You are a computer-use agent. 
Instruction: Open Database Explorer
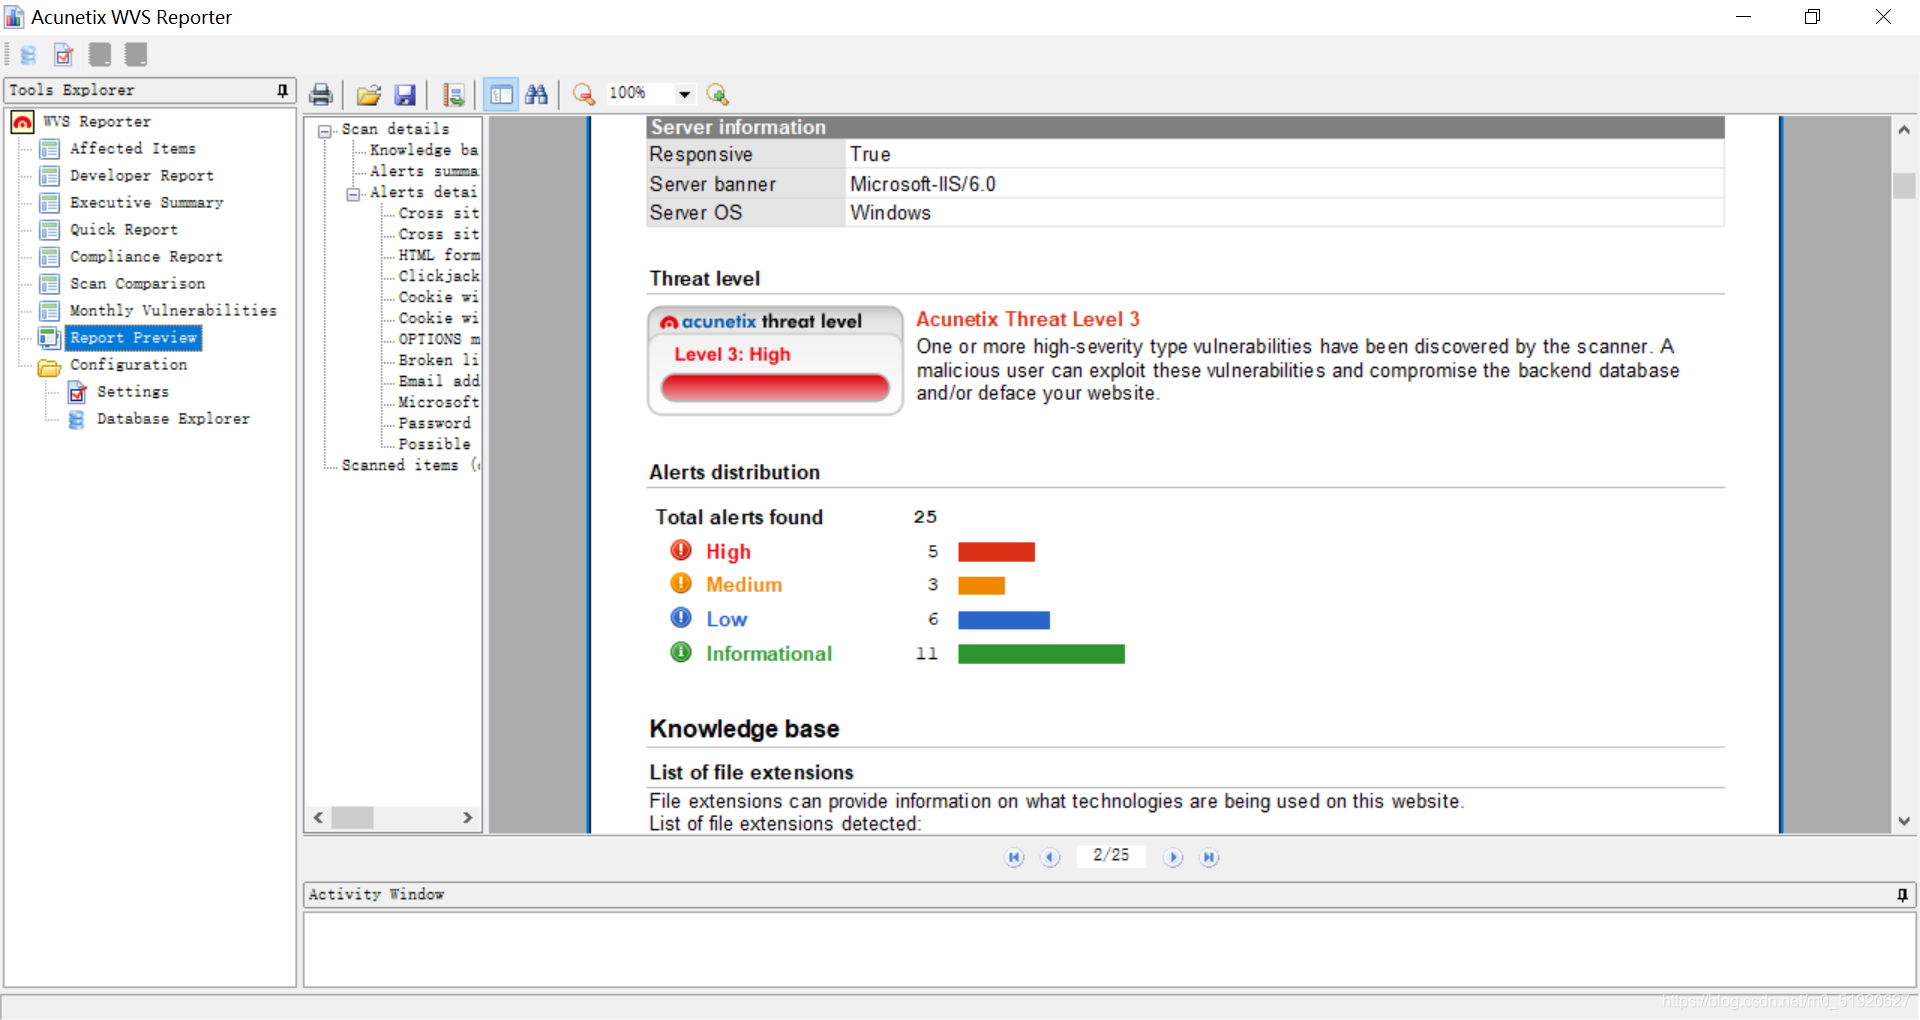coord(174,419)
